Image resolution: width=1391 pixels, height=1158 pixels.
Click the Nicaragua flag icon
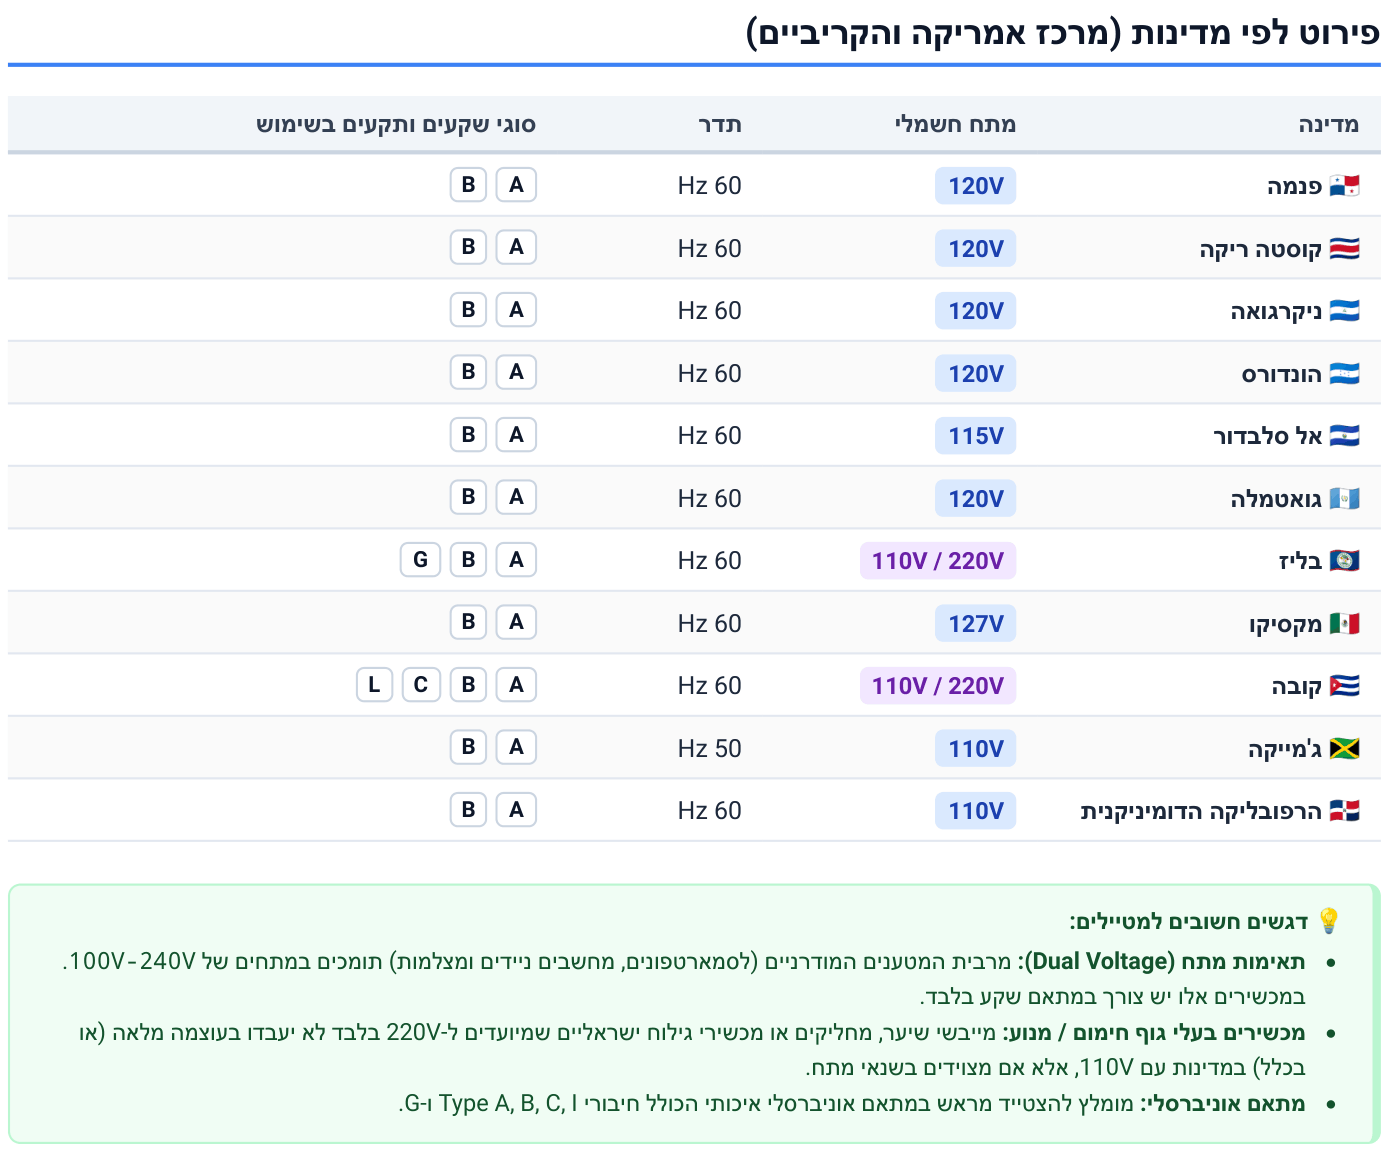[x=1344, y=311]
